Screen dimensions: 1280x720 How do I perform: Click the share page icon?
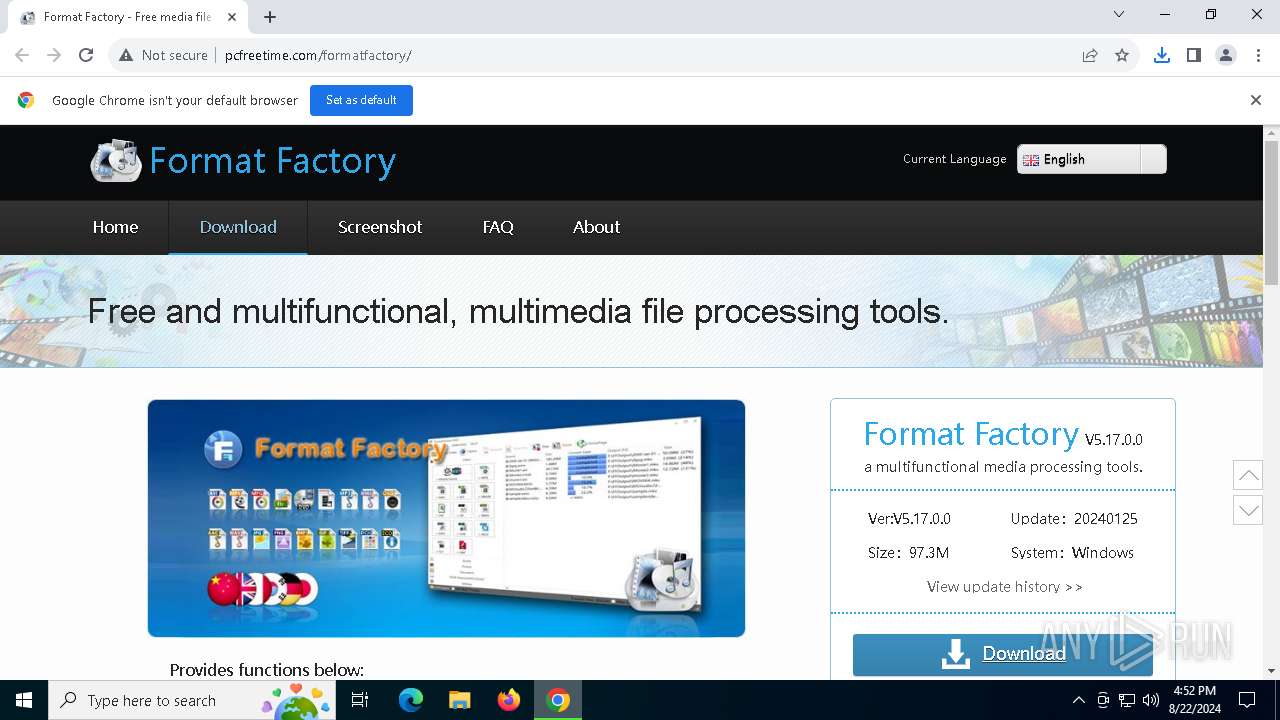[1090, 55]
